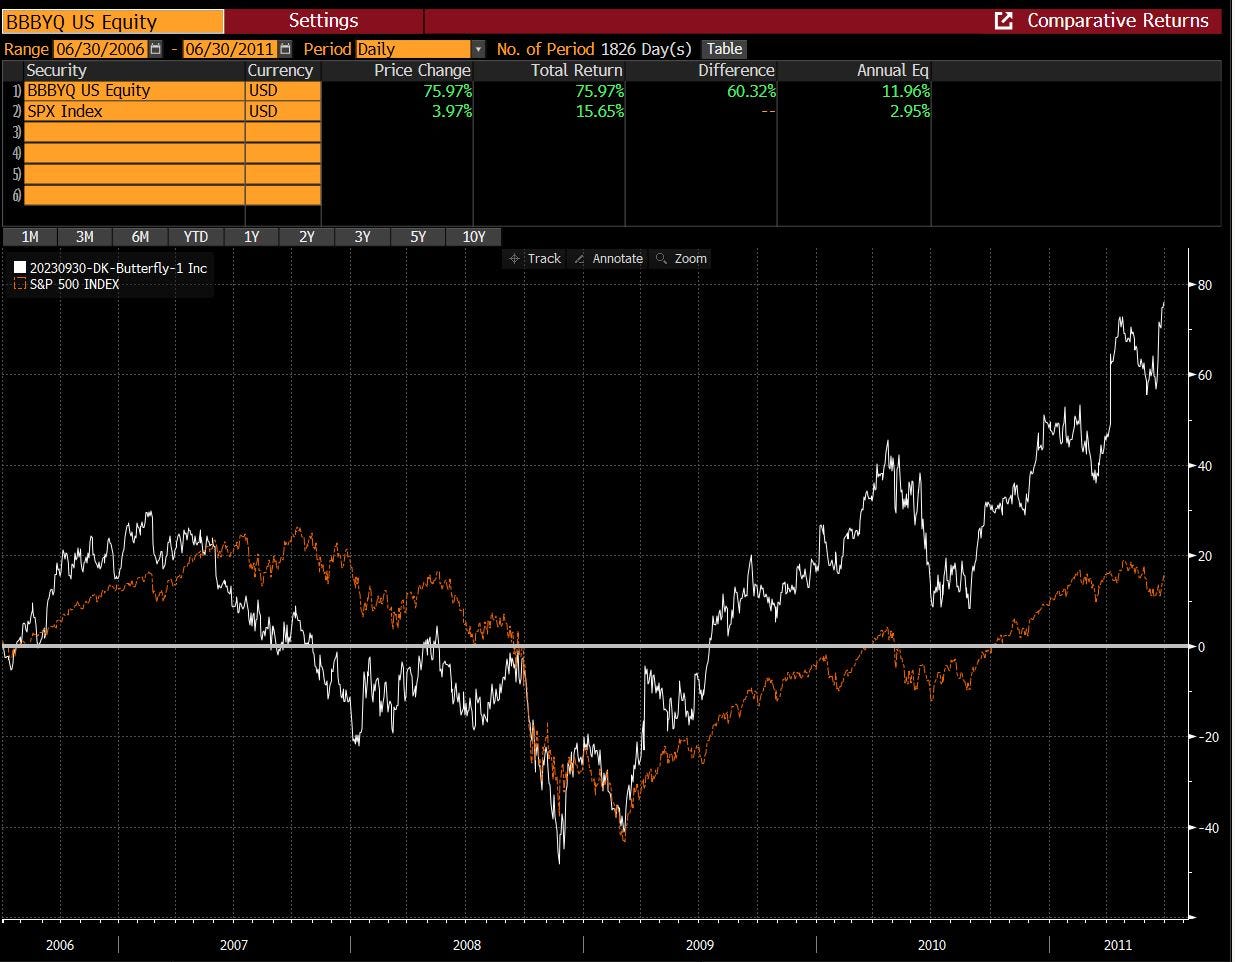Click empty security field in row 3
This screenshot has height=962, width=1235.
134,133
